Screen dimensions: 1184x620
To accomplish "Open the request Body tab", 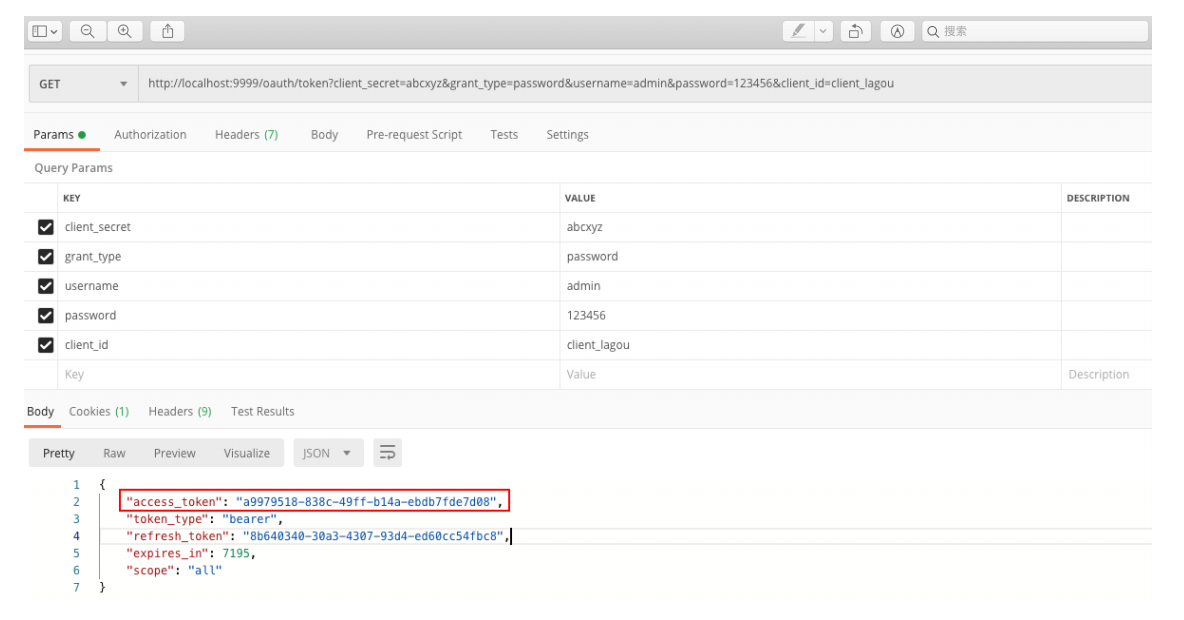I will (324, 134).
